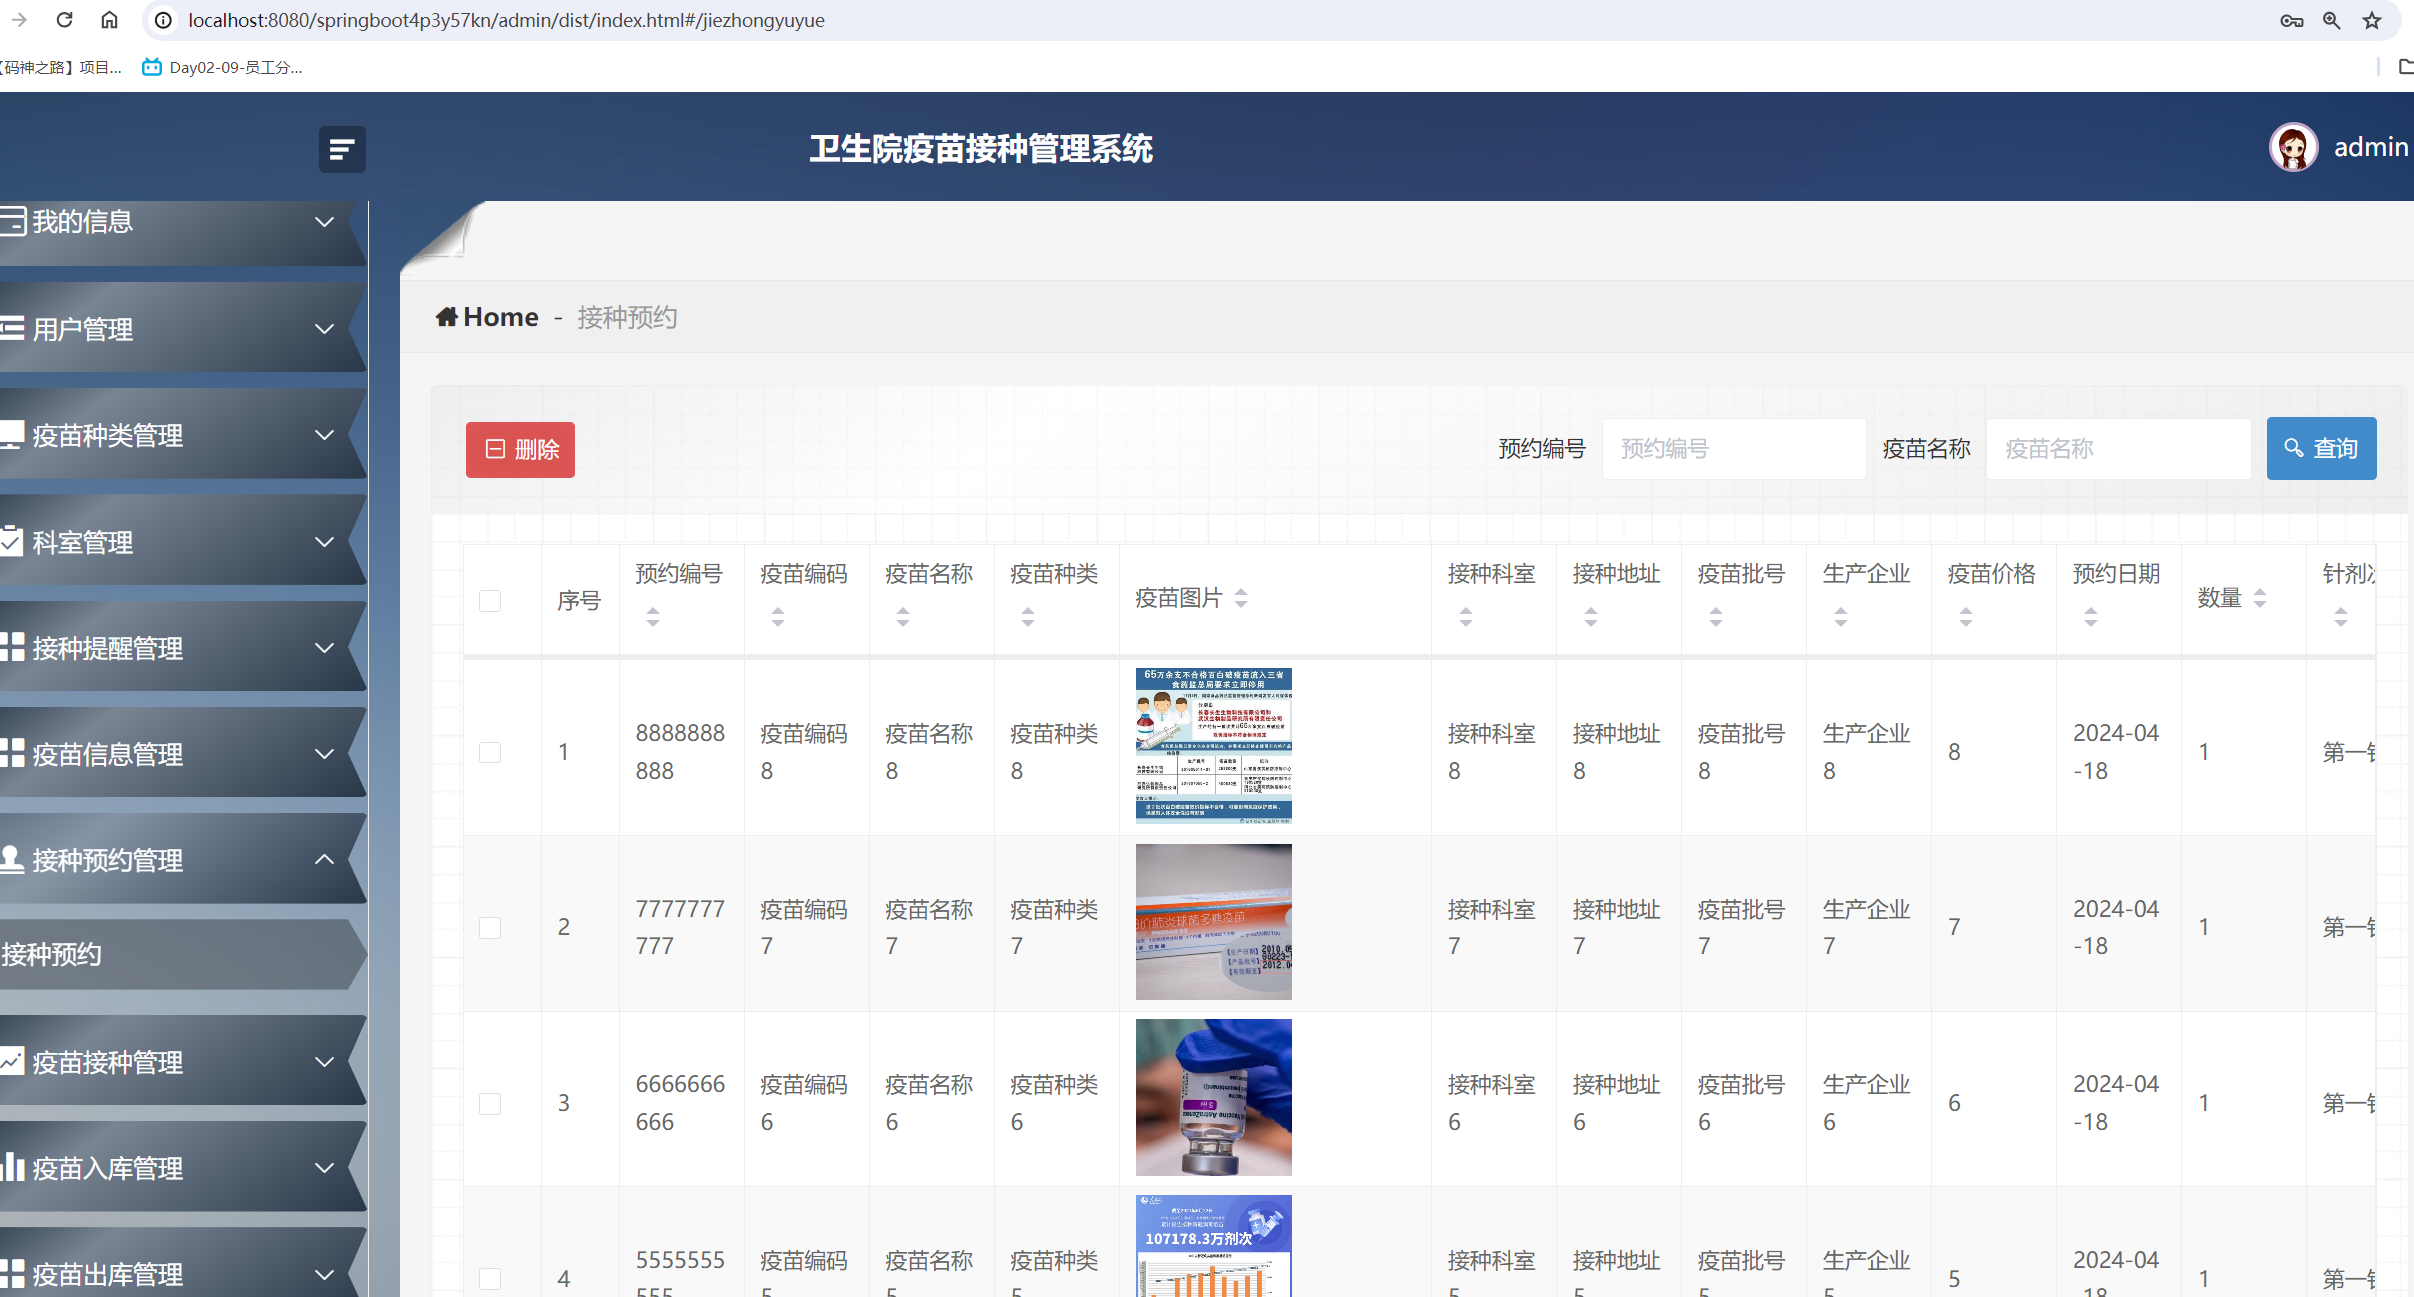Click 疫苗出库管理 grid icon
2414x1297 pixels.
[12, 1273]
